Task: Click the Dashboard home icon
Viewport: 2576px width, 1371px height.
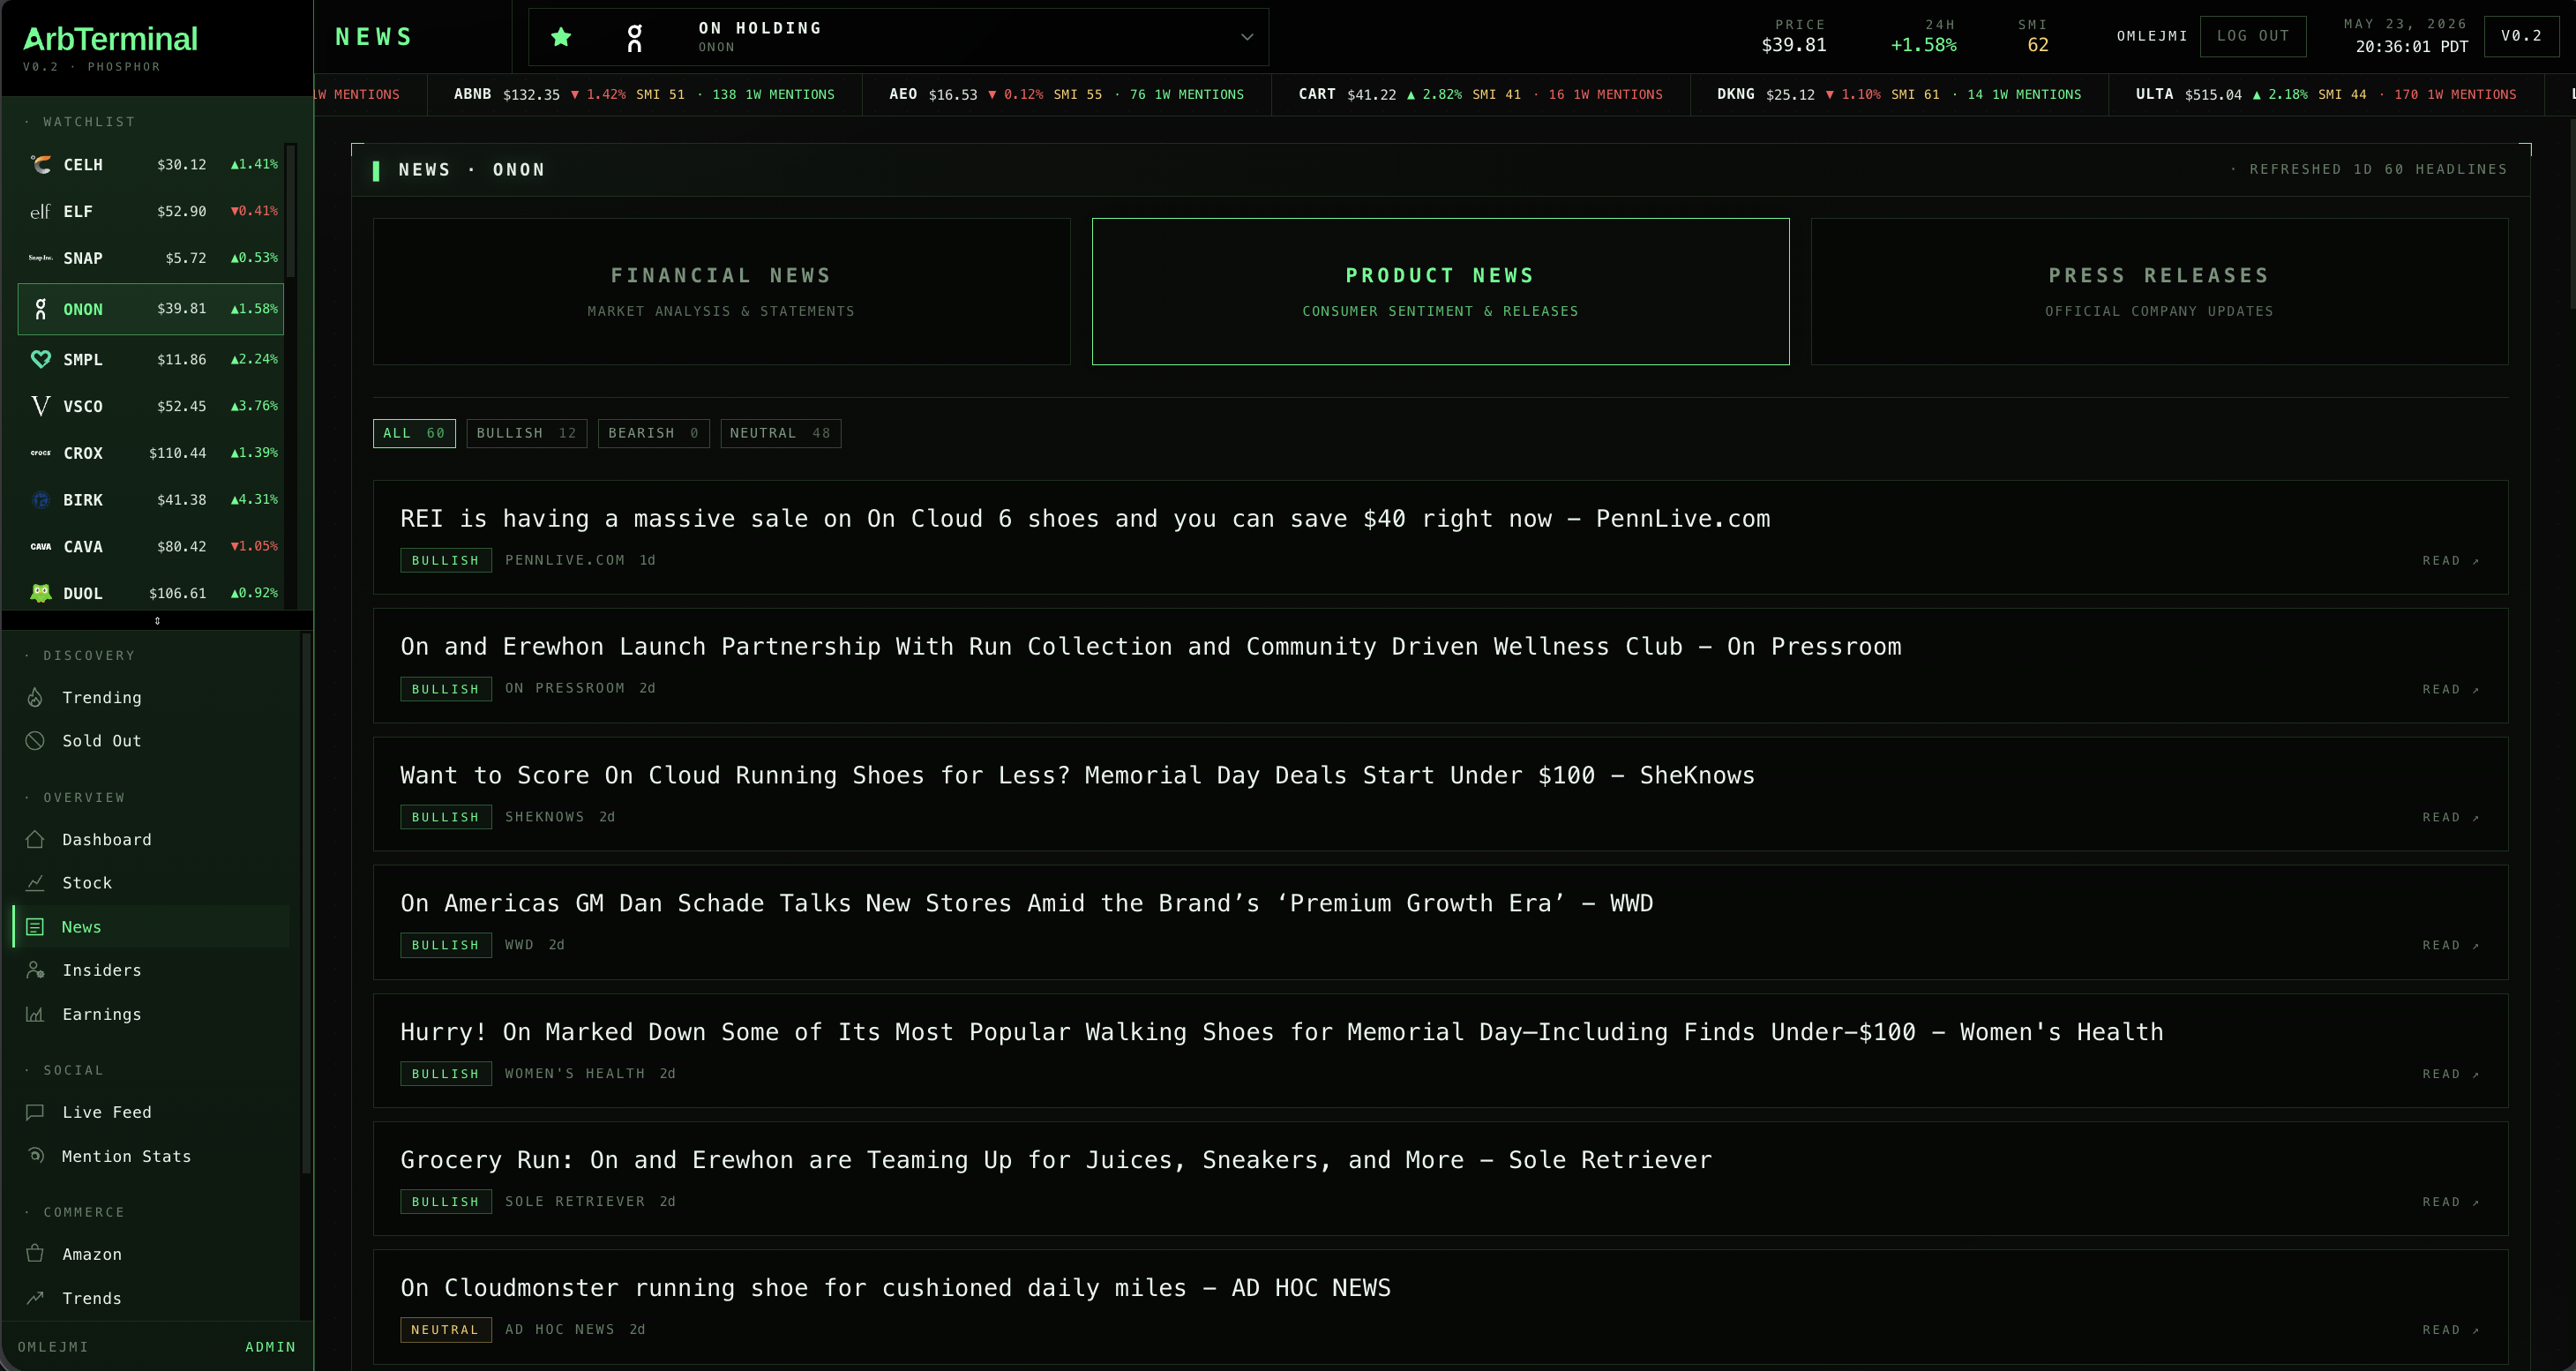Action: point(35,839)
